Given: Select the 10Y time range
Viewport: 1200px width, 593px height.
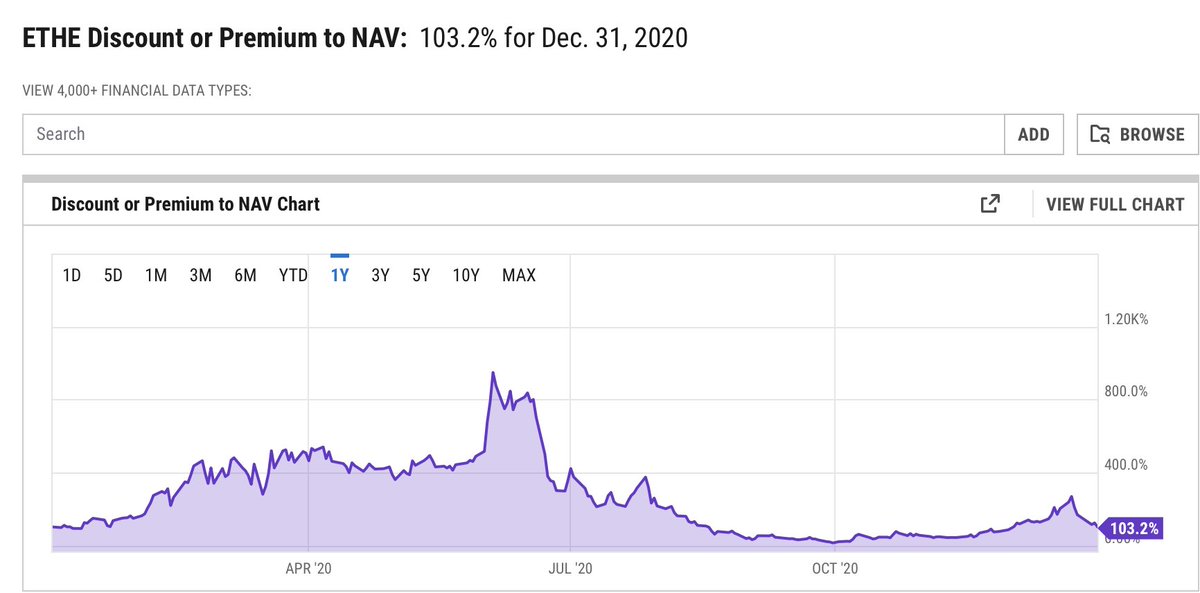Looking at the screenshot, I should tap(466, 274).
